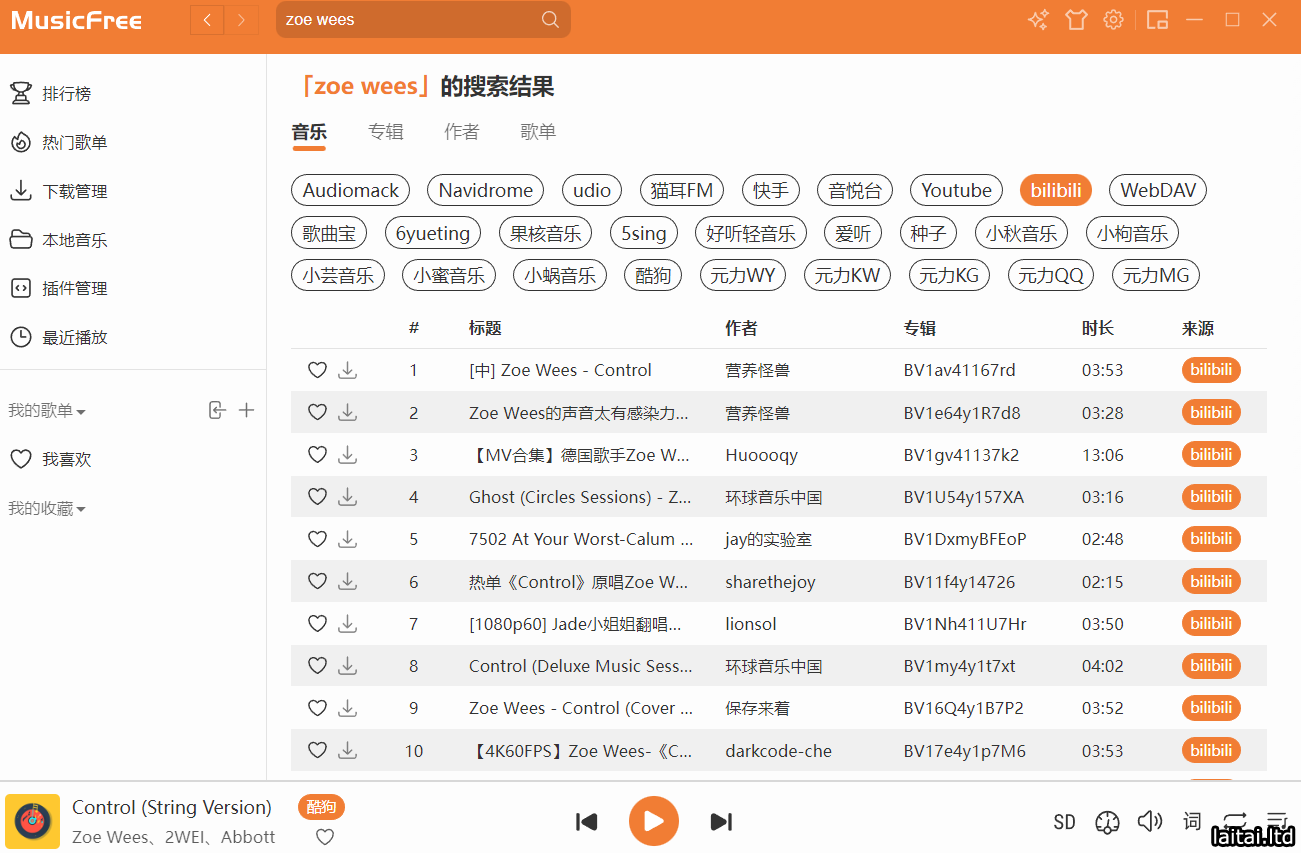This screenshot has height=853, width=1301.
Task: Click the volume speaker control
Action: [1150, 821]
